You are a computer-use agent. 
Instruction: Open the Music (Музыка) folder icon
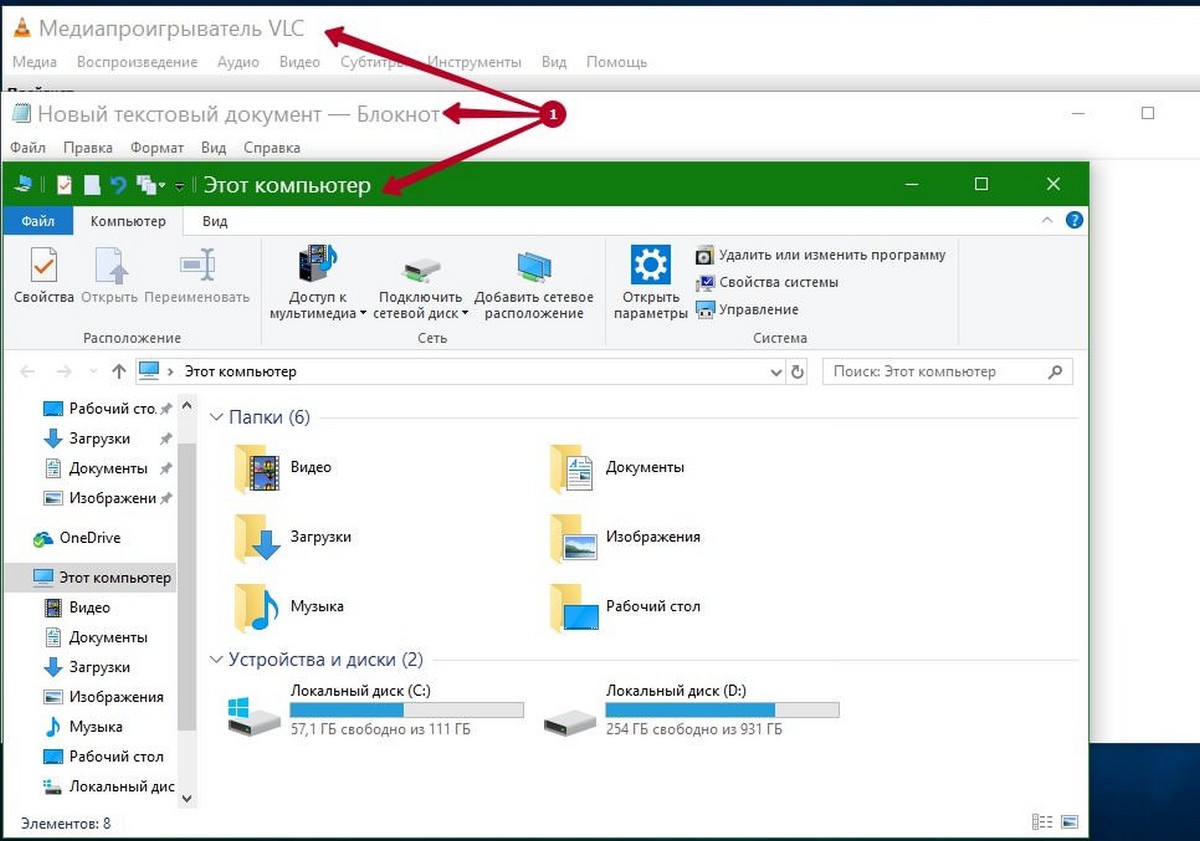coord(253,606)
